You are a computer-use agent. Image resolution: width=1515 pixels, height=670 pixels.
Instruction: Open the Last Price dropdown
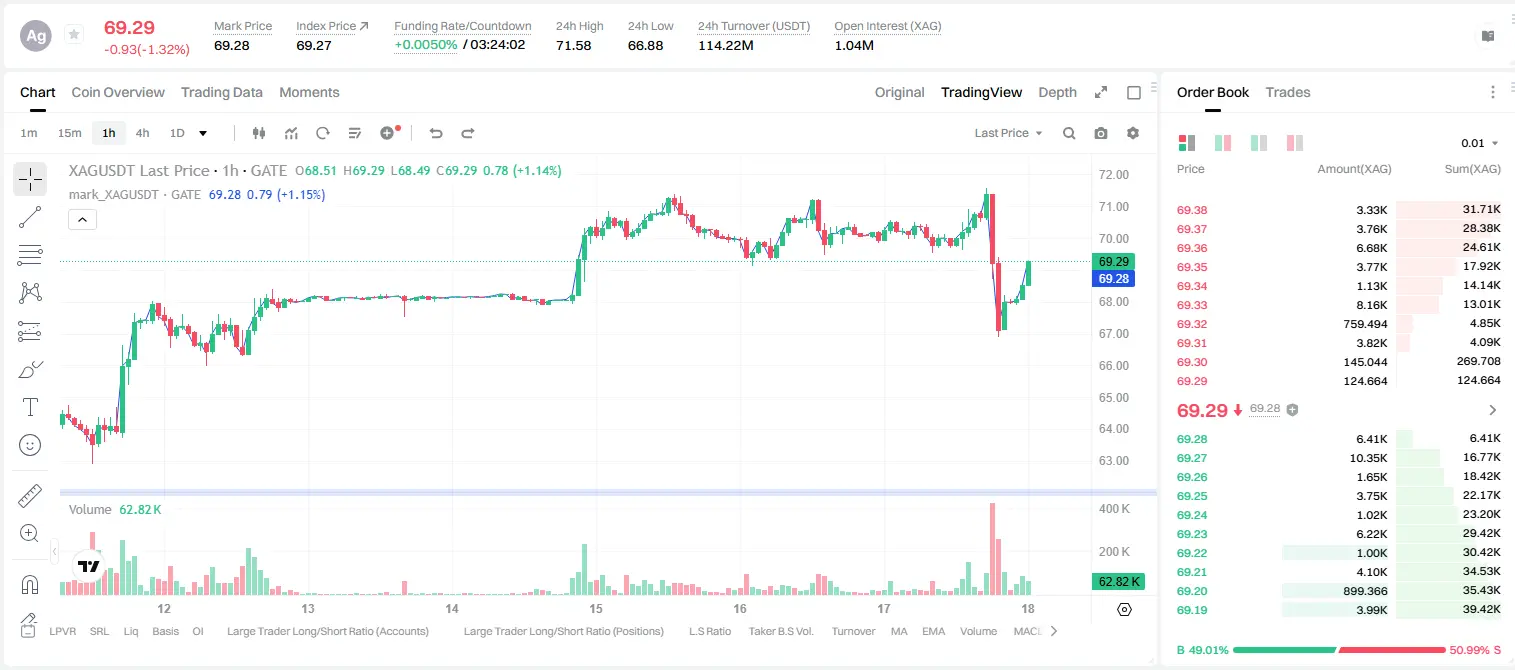(x=1008, y=133)
